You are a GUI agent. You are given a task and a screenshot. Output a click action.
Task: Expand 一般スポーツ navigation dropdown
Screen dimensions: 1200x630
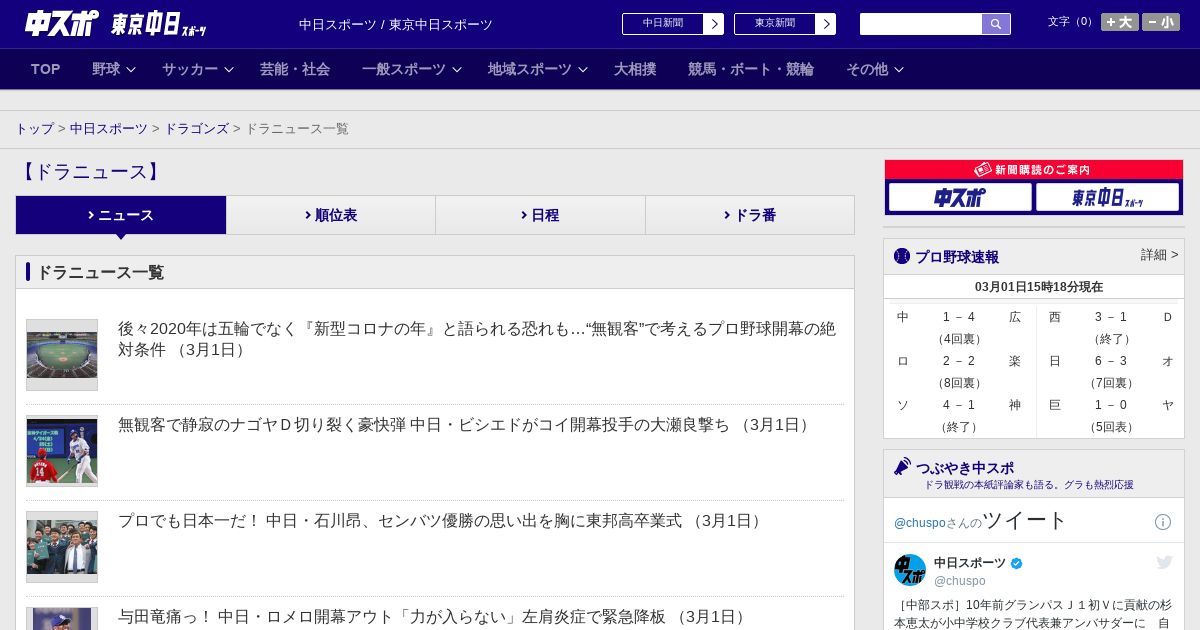click(411, 69)
